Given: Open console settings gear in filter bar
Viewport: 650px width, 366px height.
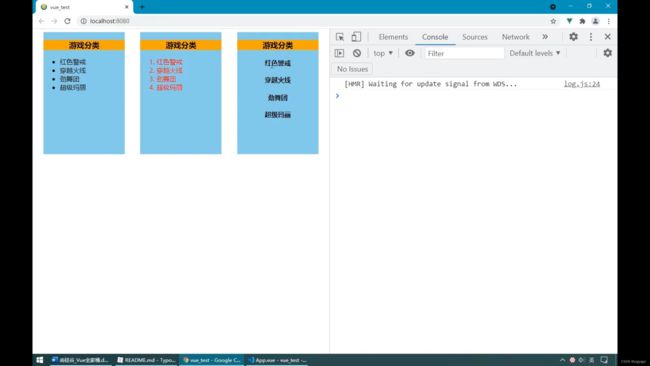Looking at the screenshot, I should pos(607,53).
